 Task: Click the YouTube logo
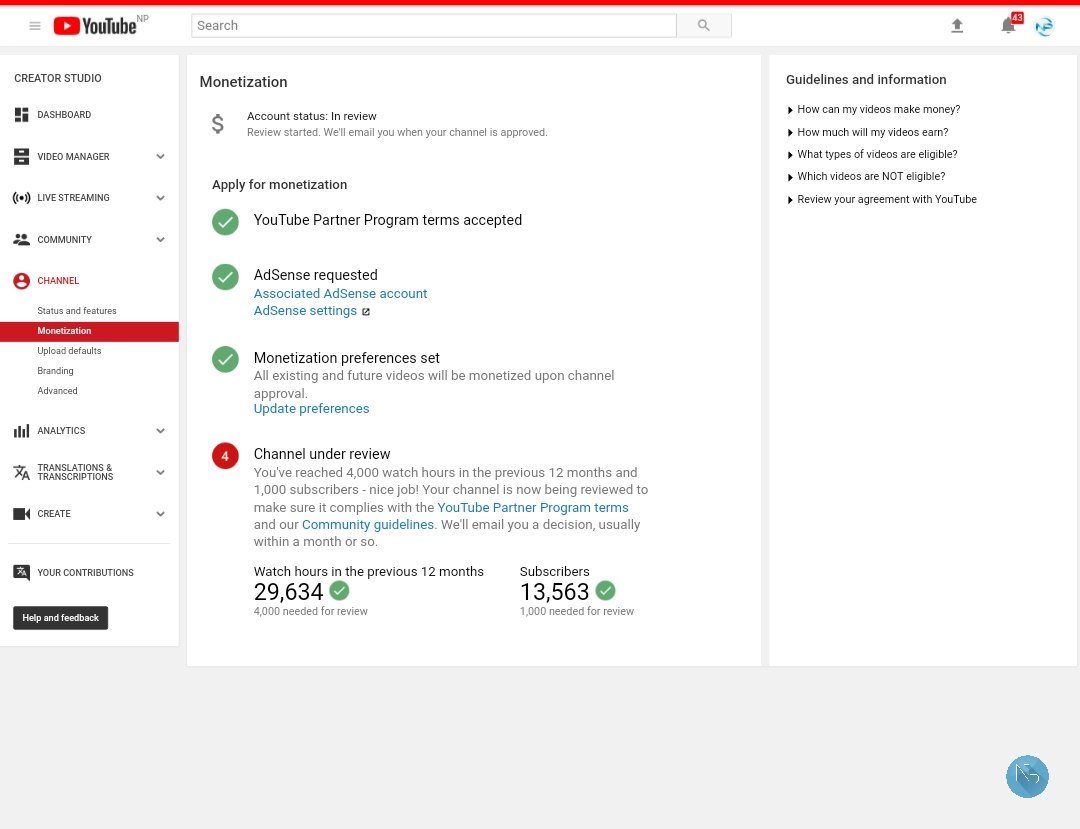pyautogui.click(x=95, y=26)
